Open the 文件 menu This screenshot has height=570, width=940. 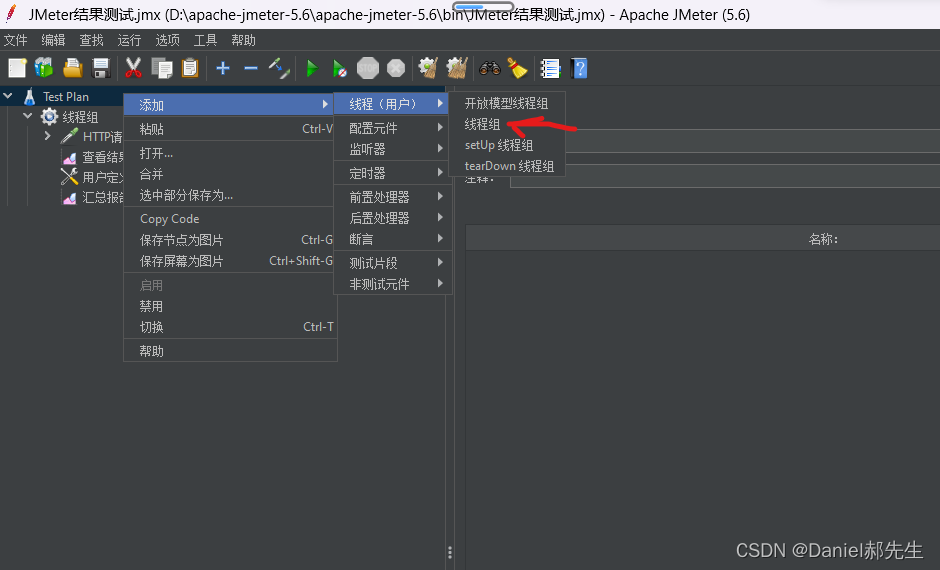pos(16,40)
